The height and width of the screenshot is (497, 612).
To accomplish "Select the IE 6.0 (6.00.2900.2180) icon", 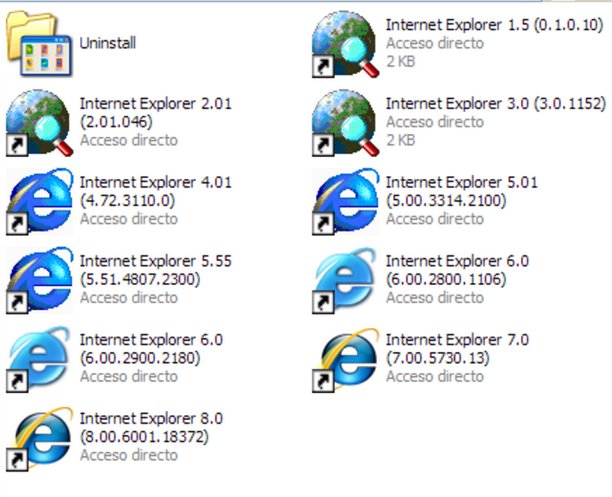I will point(39,359).
